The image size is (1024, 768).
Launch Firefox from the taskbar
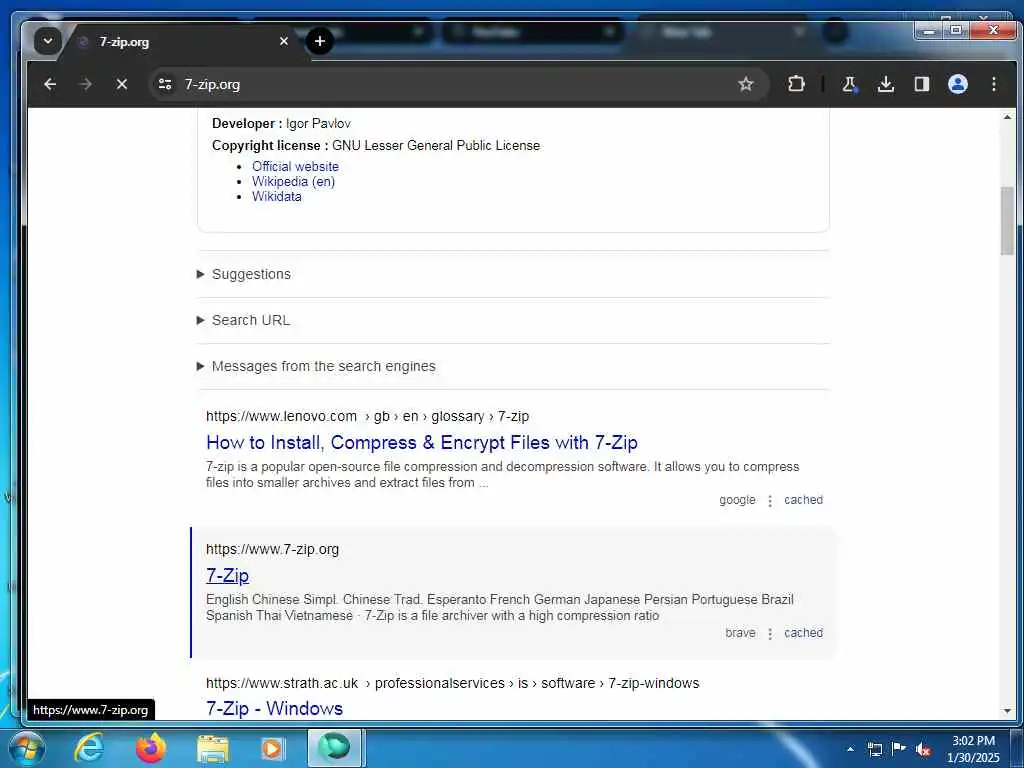[150, 748]
